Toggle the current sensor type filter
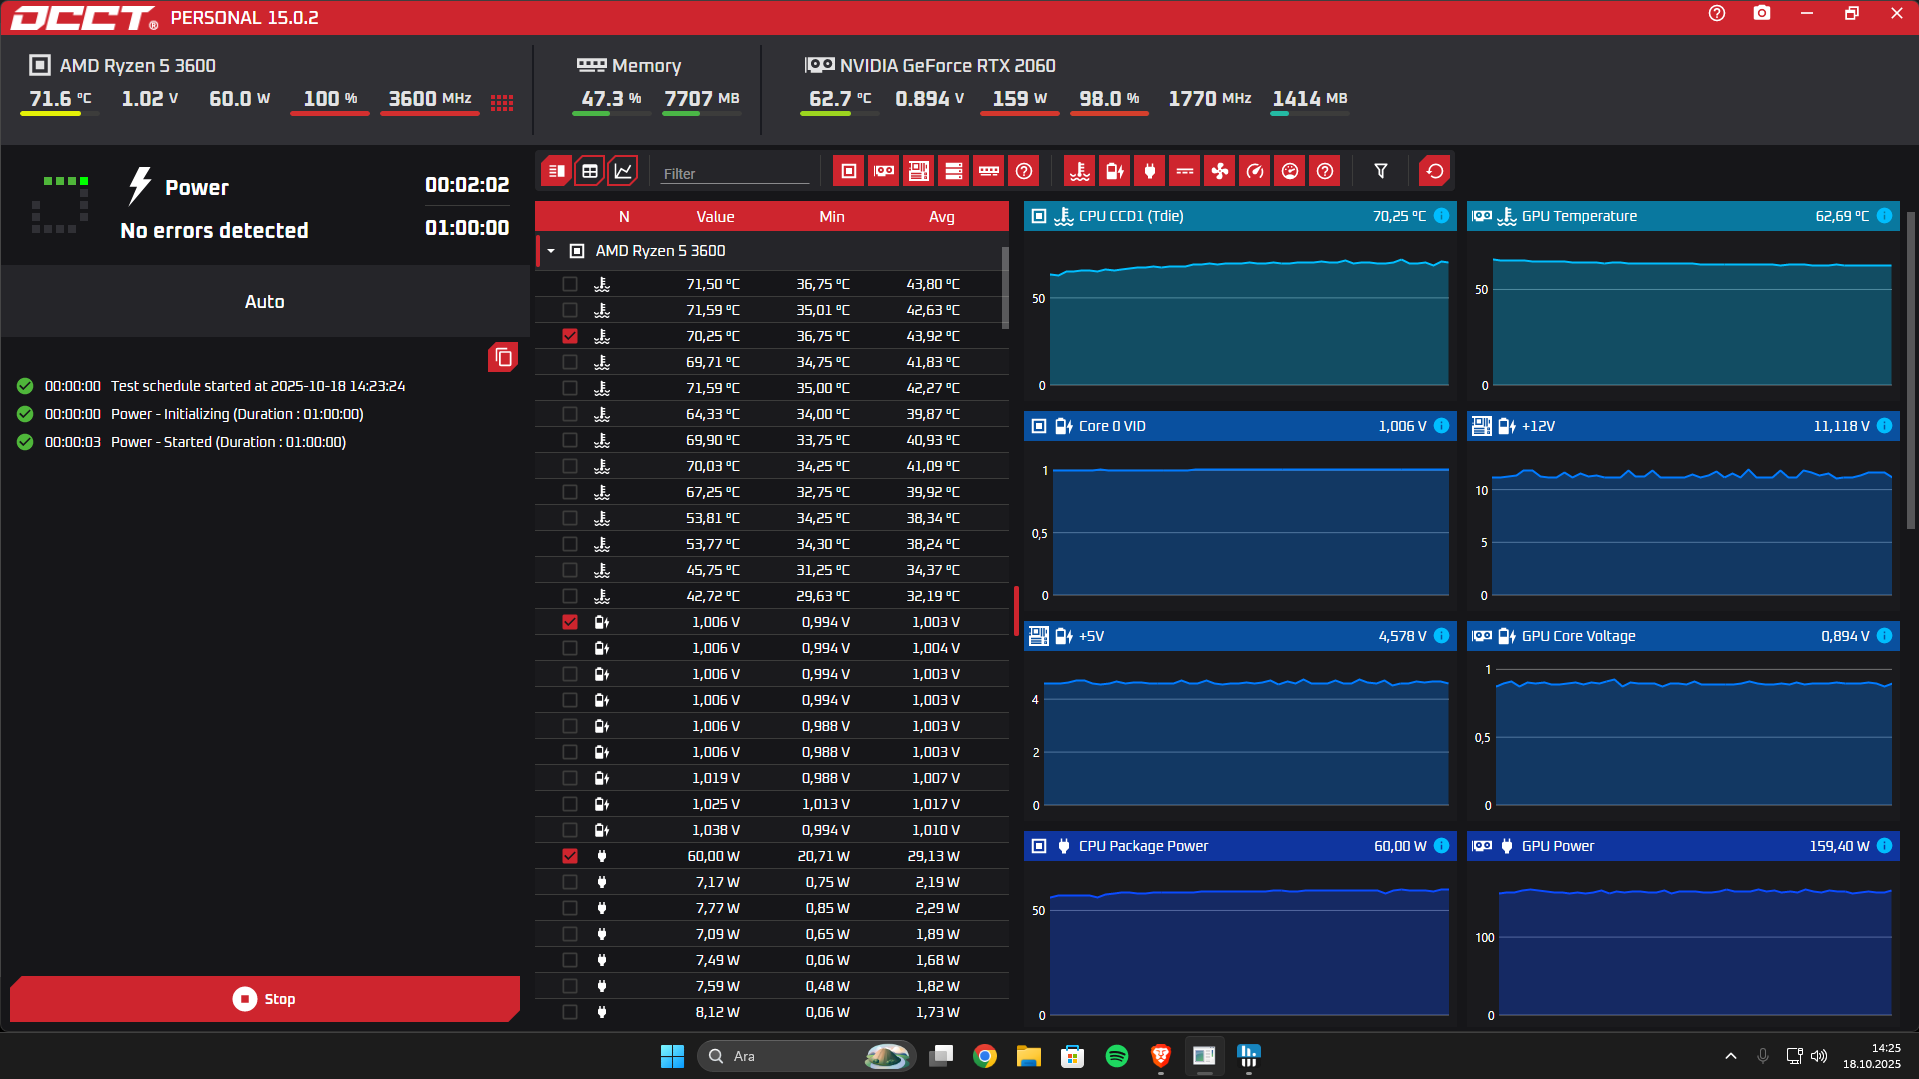 point(1185,171)
